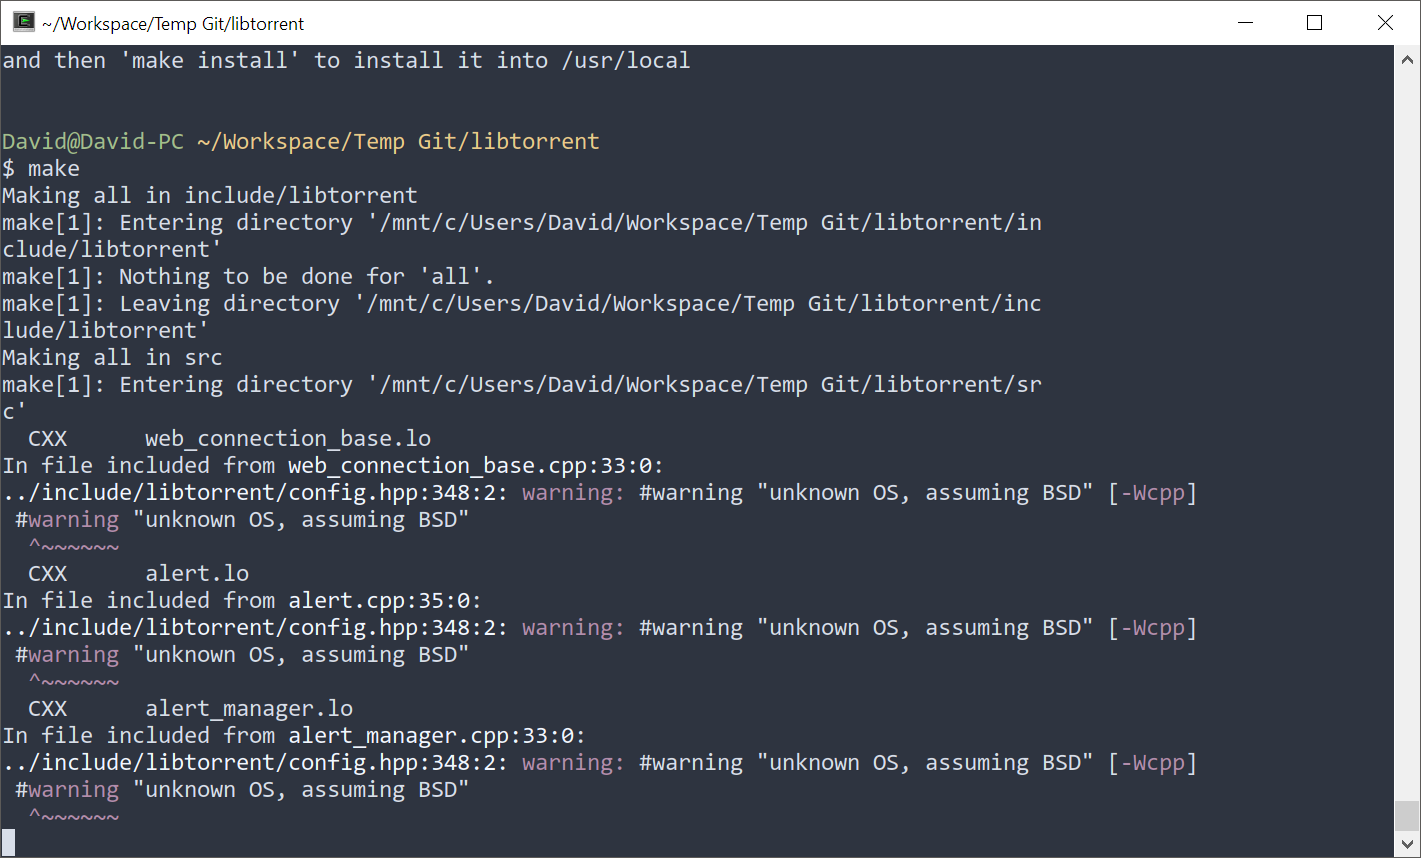Screen dimensions: 1421x858
Task: Close the terminal window
Action: (1385, 22)
